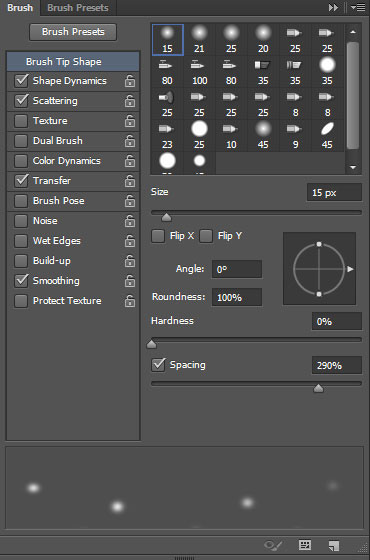Lock the Texture settings
Screen dimensions: 370x560
(130, 121)
